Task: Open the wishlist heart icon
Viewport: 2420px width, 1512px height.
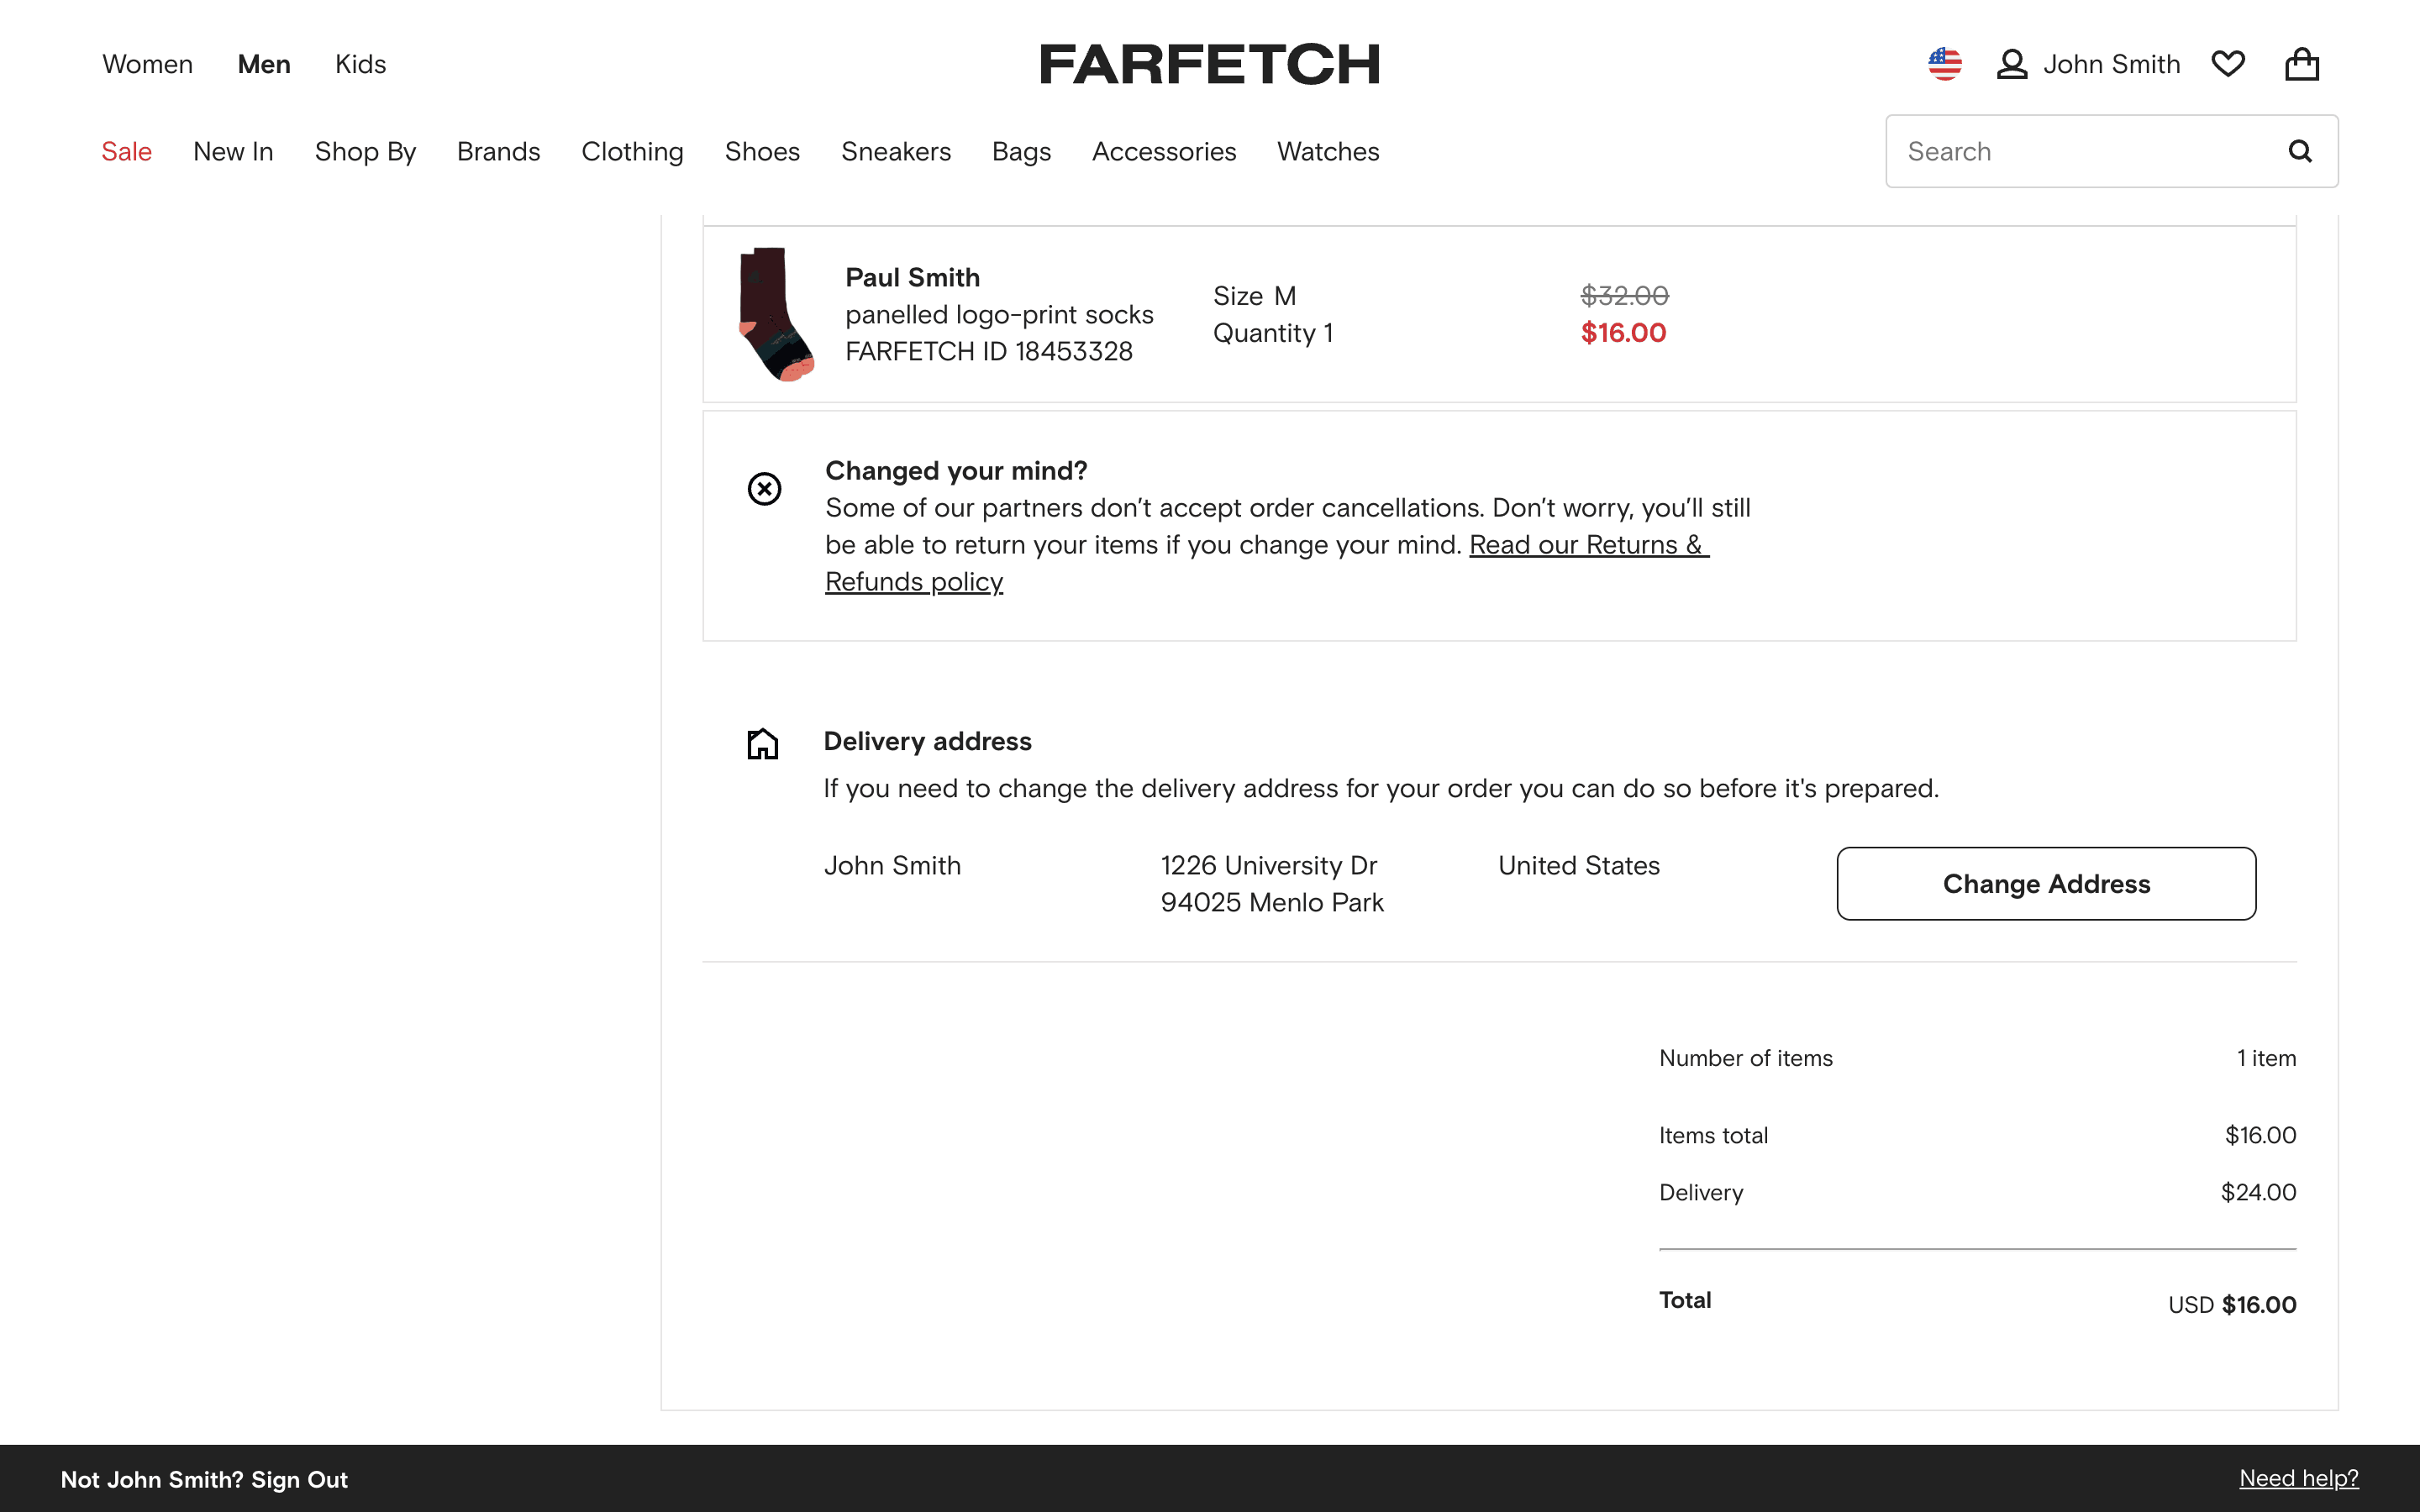Action: [2228, 63]
